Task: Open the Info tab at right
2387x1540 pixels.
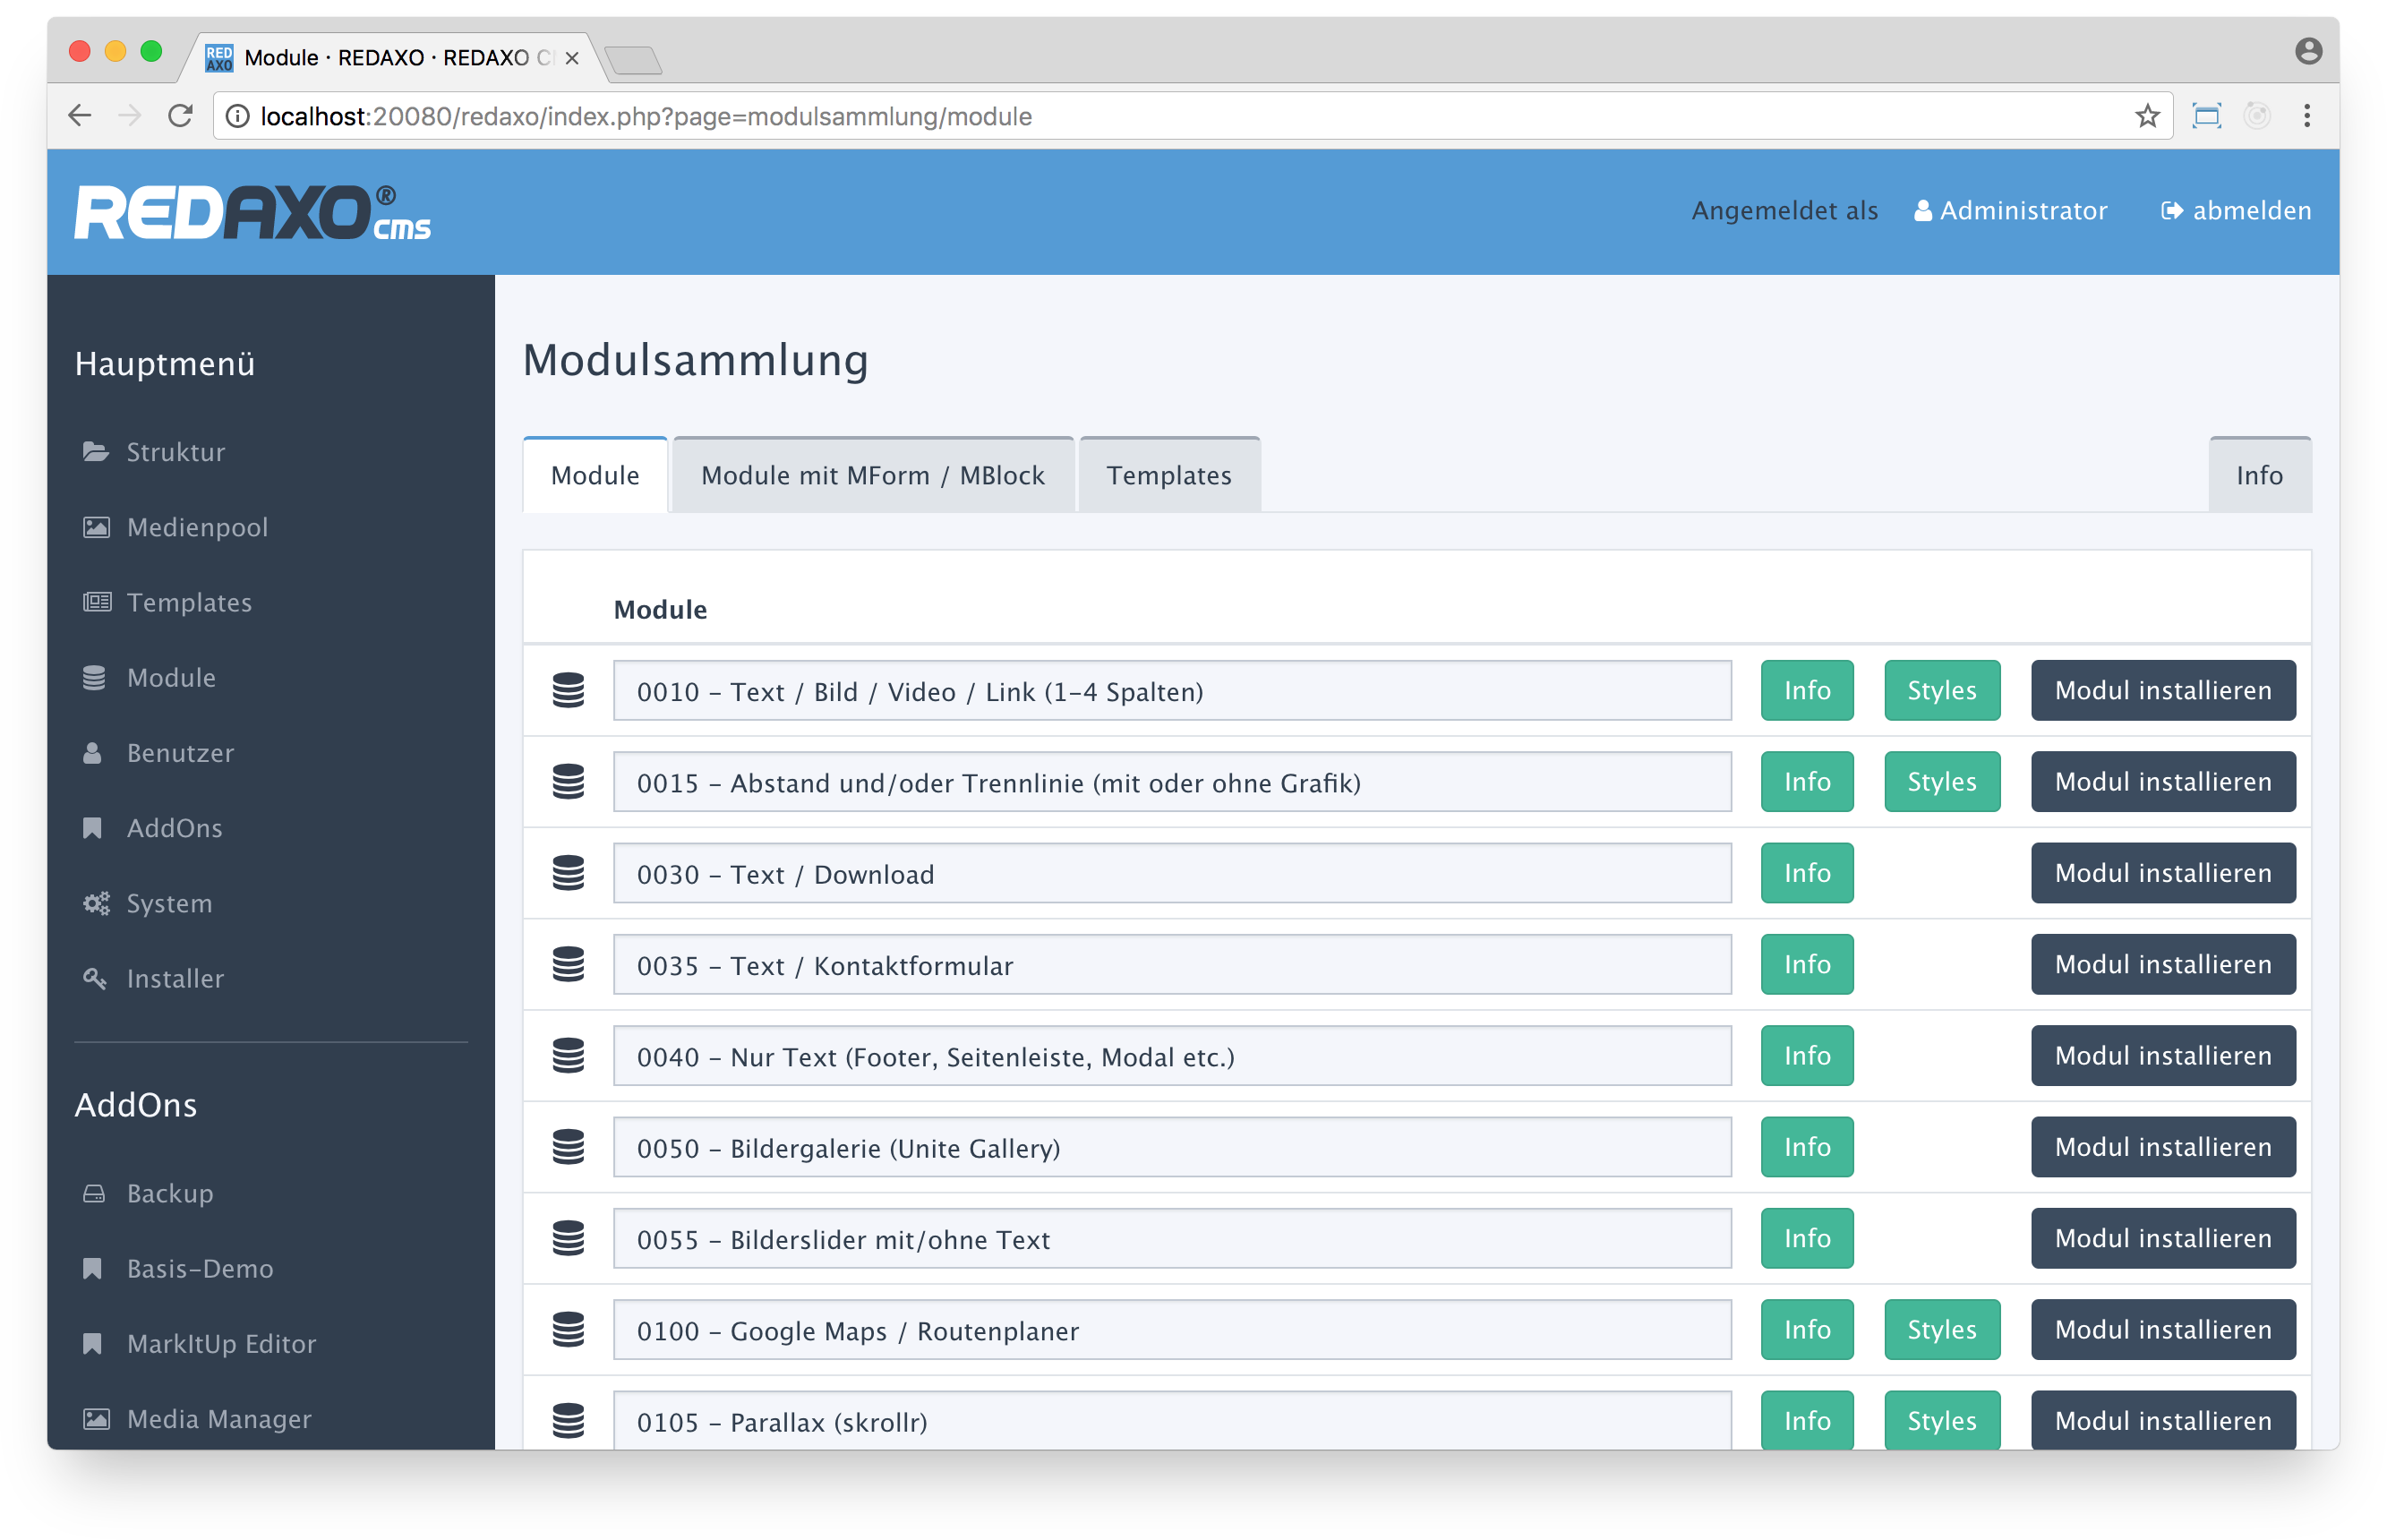Action: pos(2258,476)
